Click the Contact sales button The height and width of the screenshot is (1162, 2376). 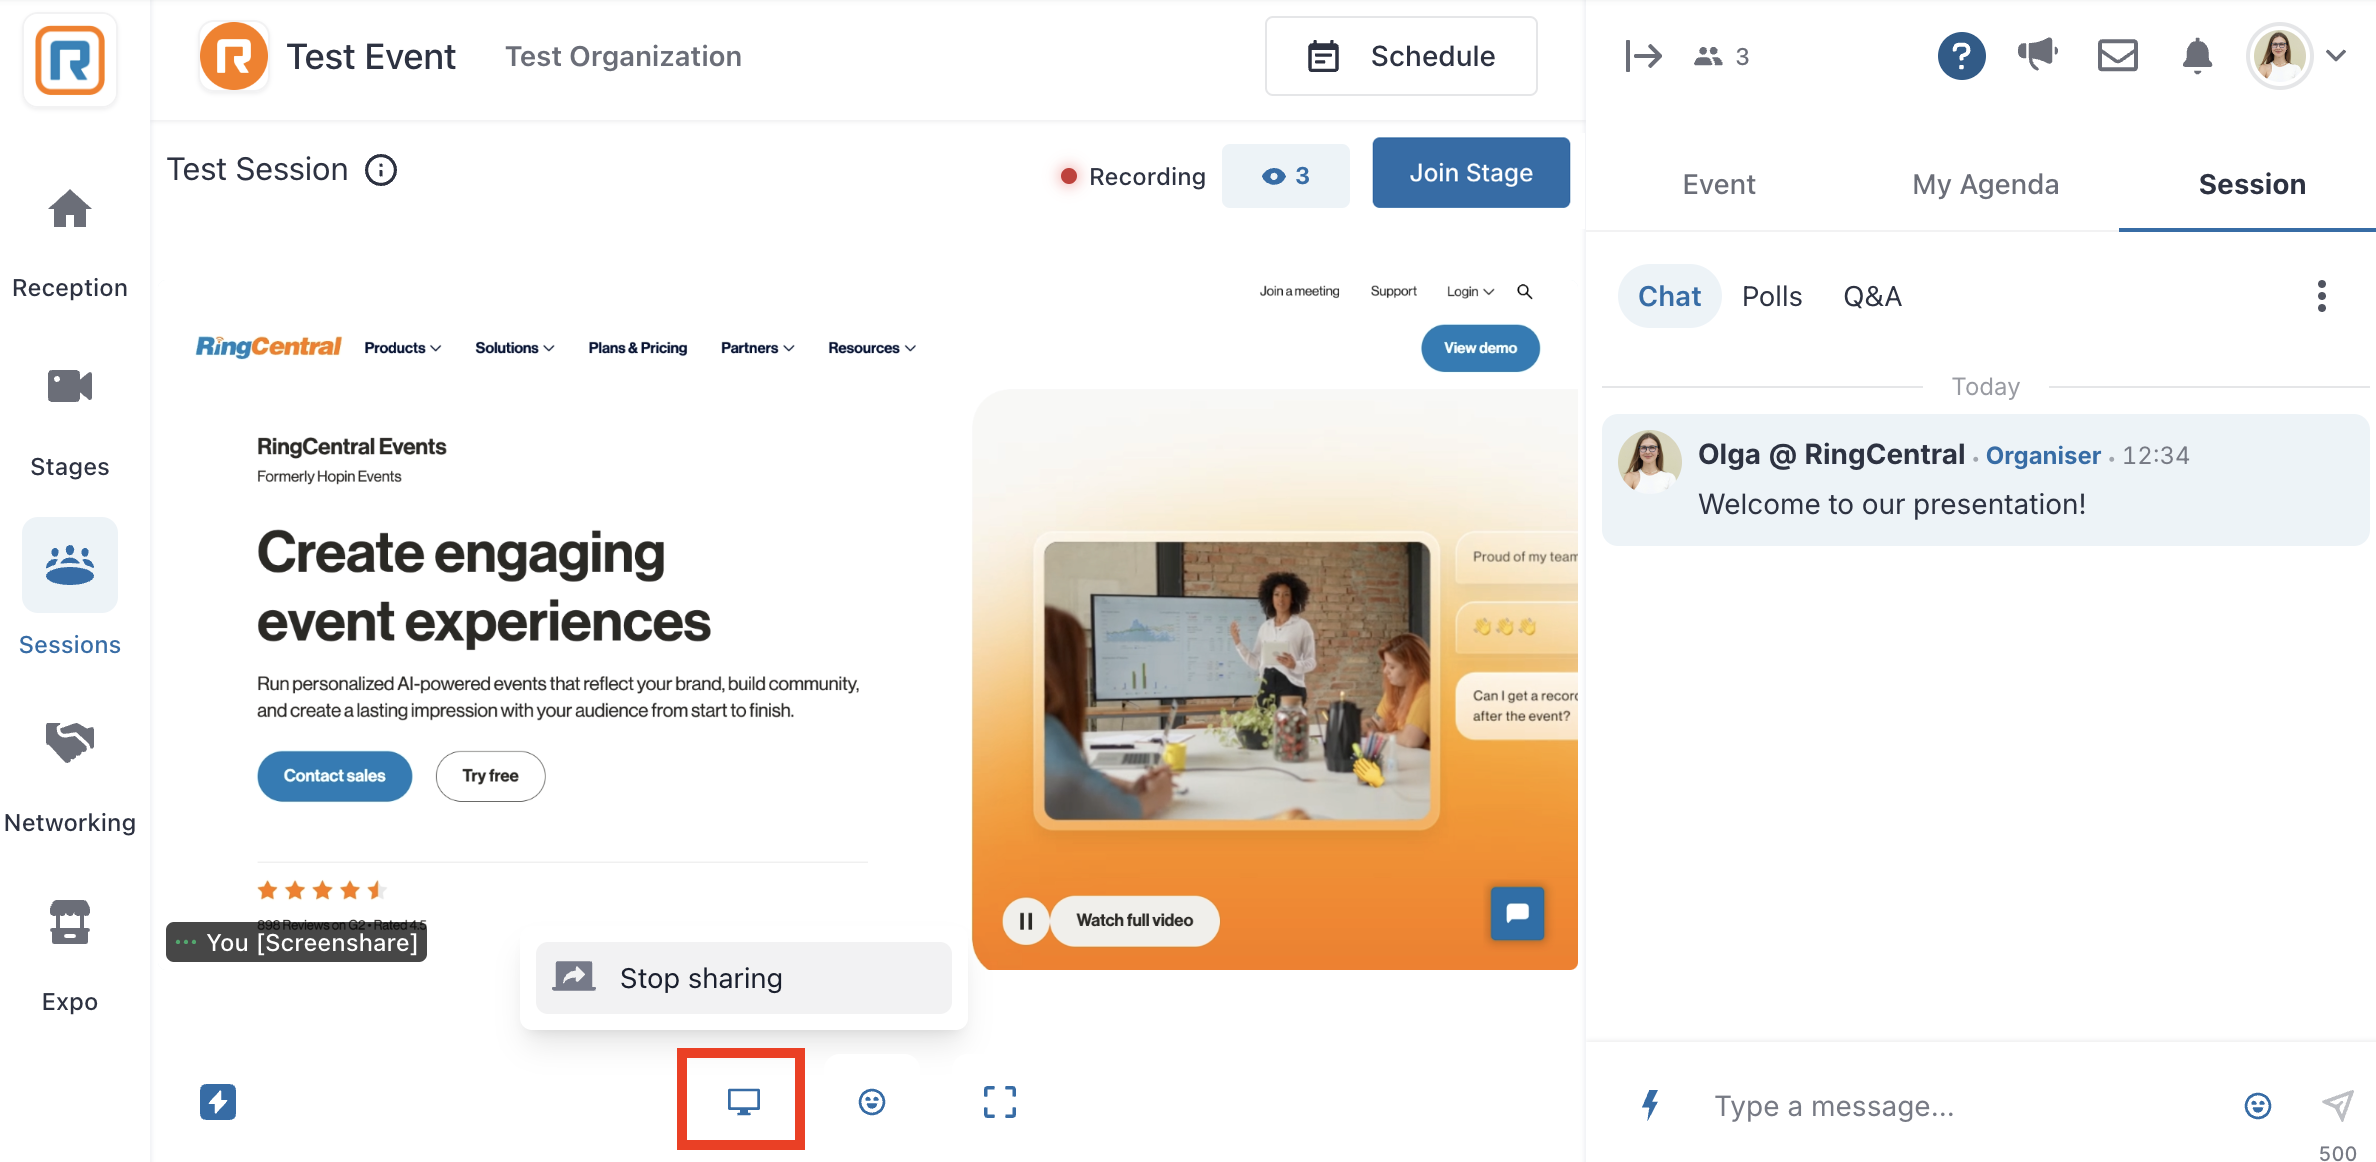[334, 776]
